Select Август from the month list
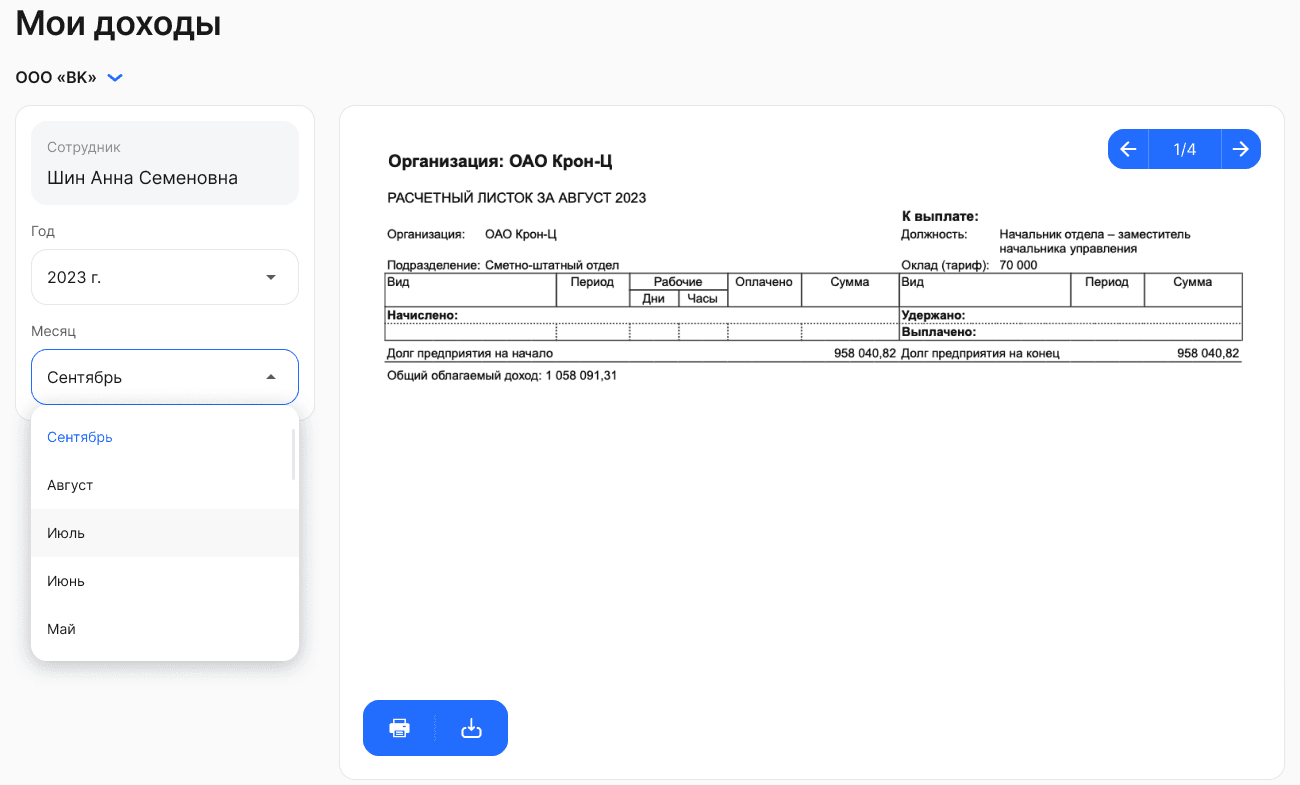 coord(165,485)
